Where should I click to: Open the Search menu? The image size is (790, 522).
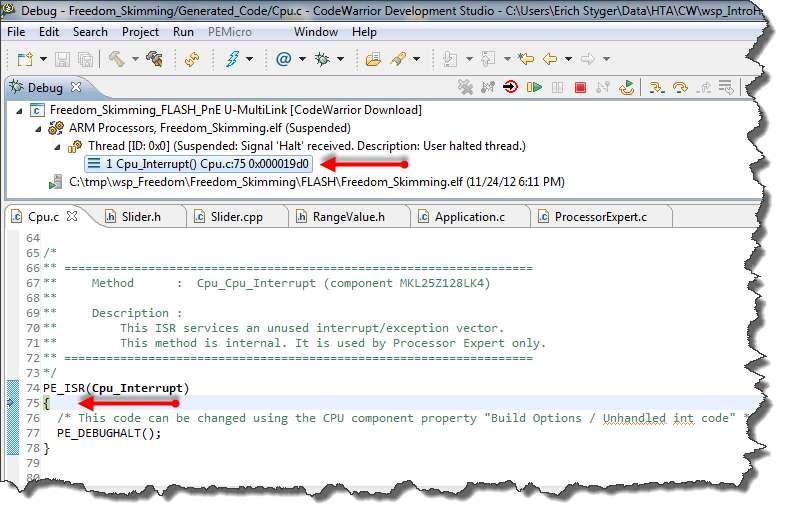[x=90, y=32]
